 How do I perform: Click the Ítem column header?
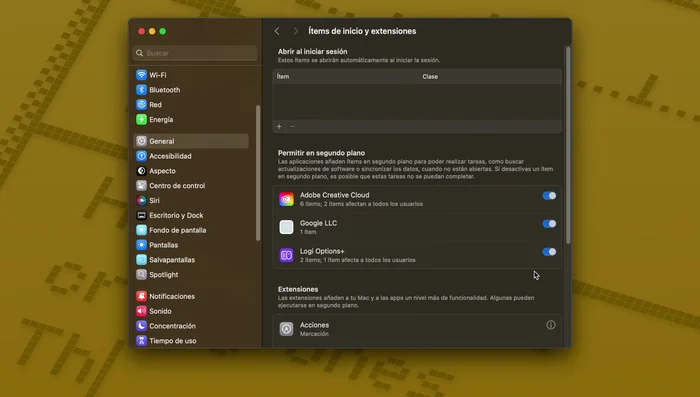[x=283, y=76]
